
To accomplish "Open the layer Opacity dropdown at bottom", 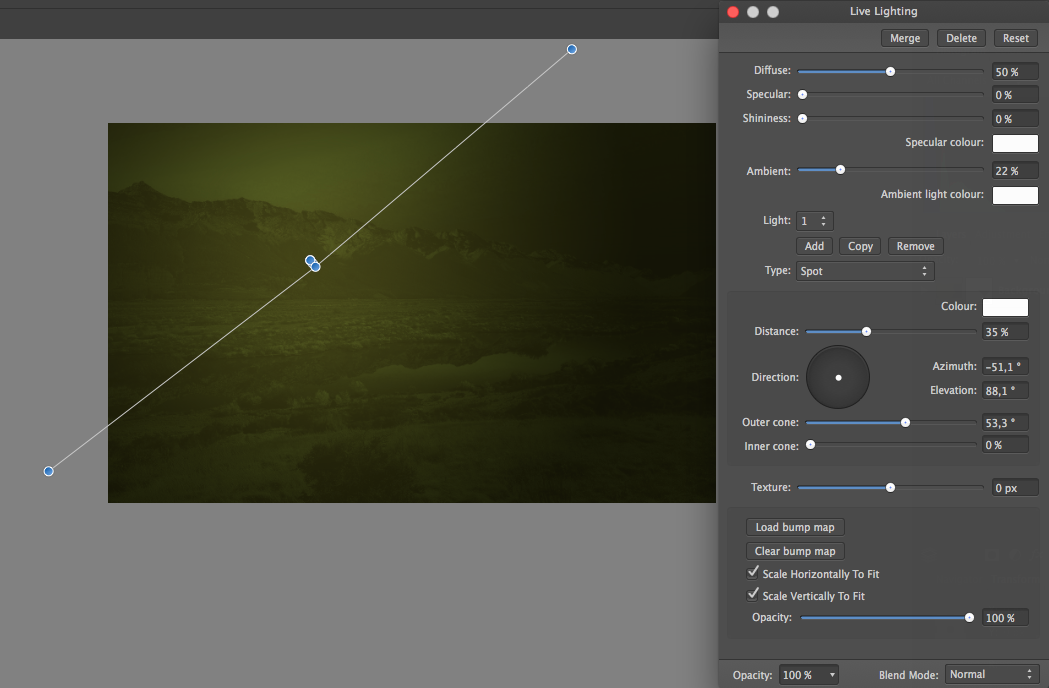I will 808,674.
